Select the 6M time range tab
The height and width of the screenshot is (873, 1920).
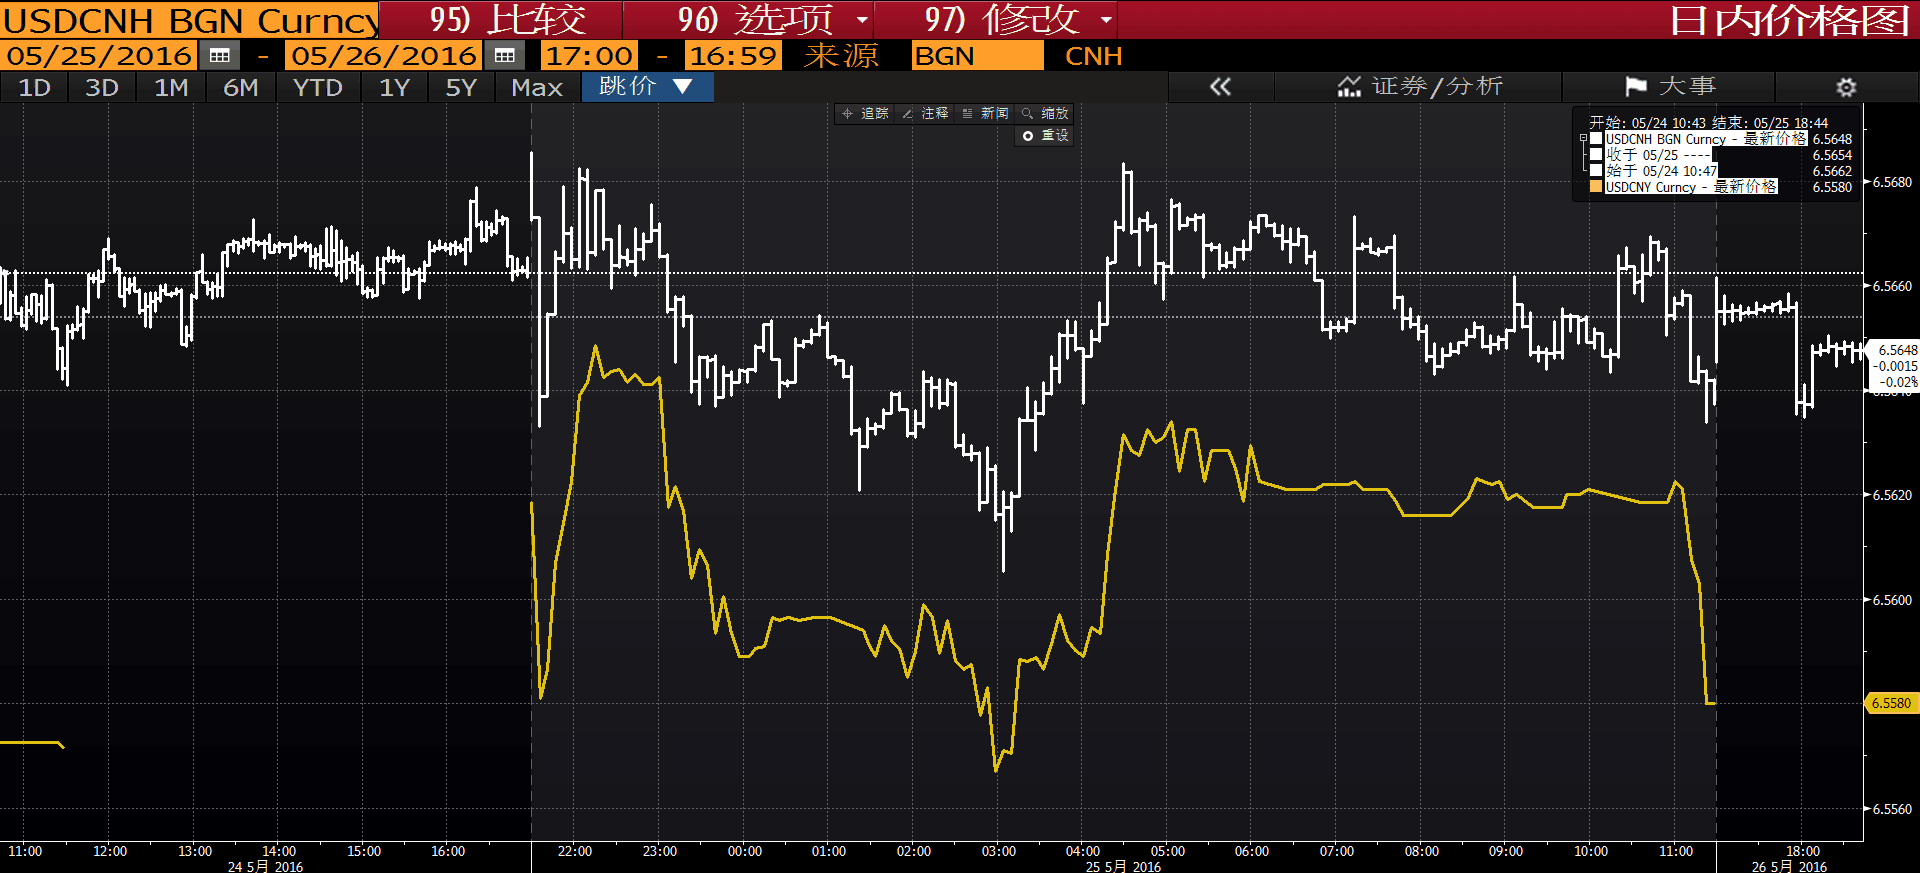point(240,88)
